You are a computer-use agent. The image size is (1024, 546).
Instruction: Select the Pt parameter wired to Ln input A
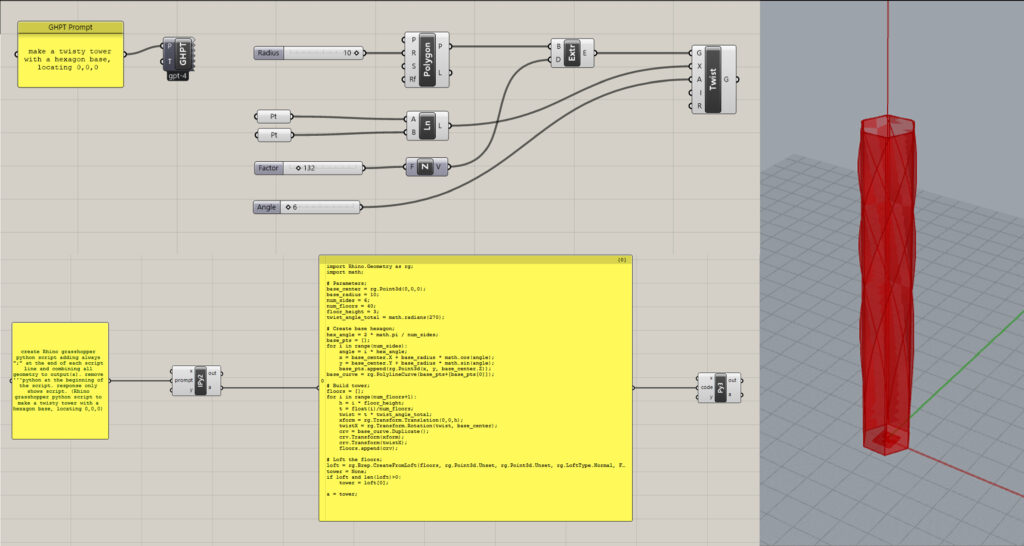(x=274, y=117)
